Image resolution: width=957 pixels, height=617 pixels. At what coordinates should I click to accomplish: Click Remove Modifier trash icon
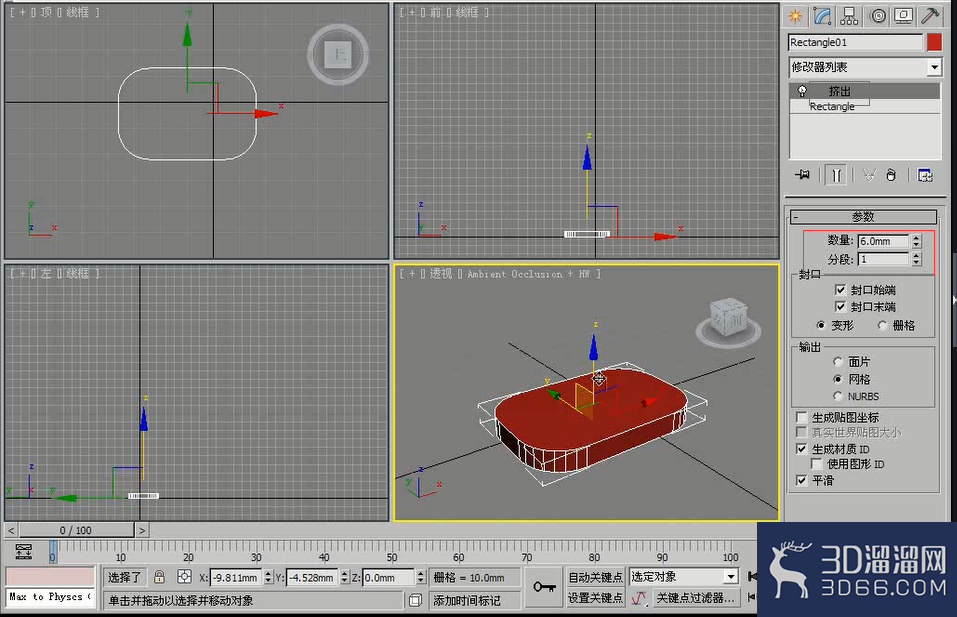891,176
